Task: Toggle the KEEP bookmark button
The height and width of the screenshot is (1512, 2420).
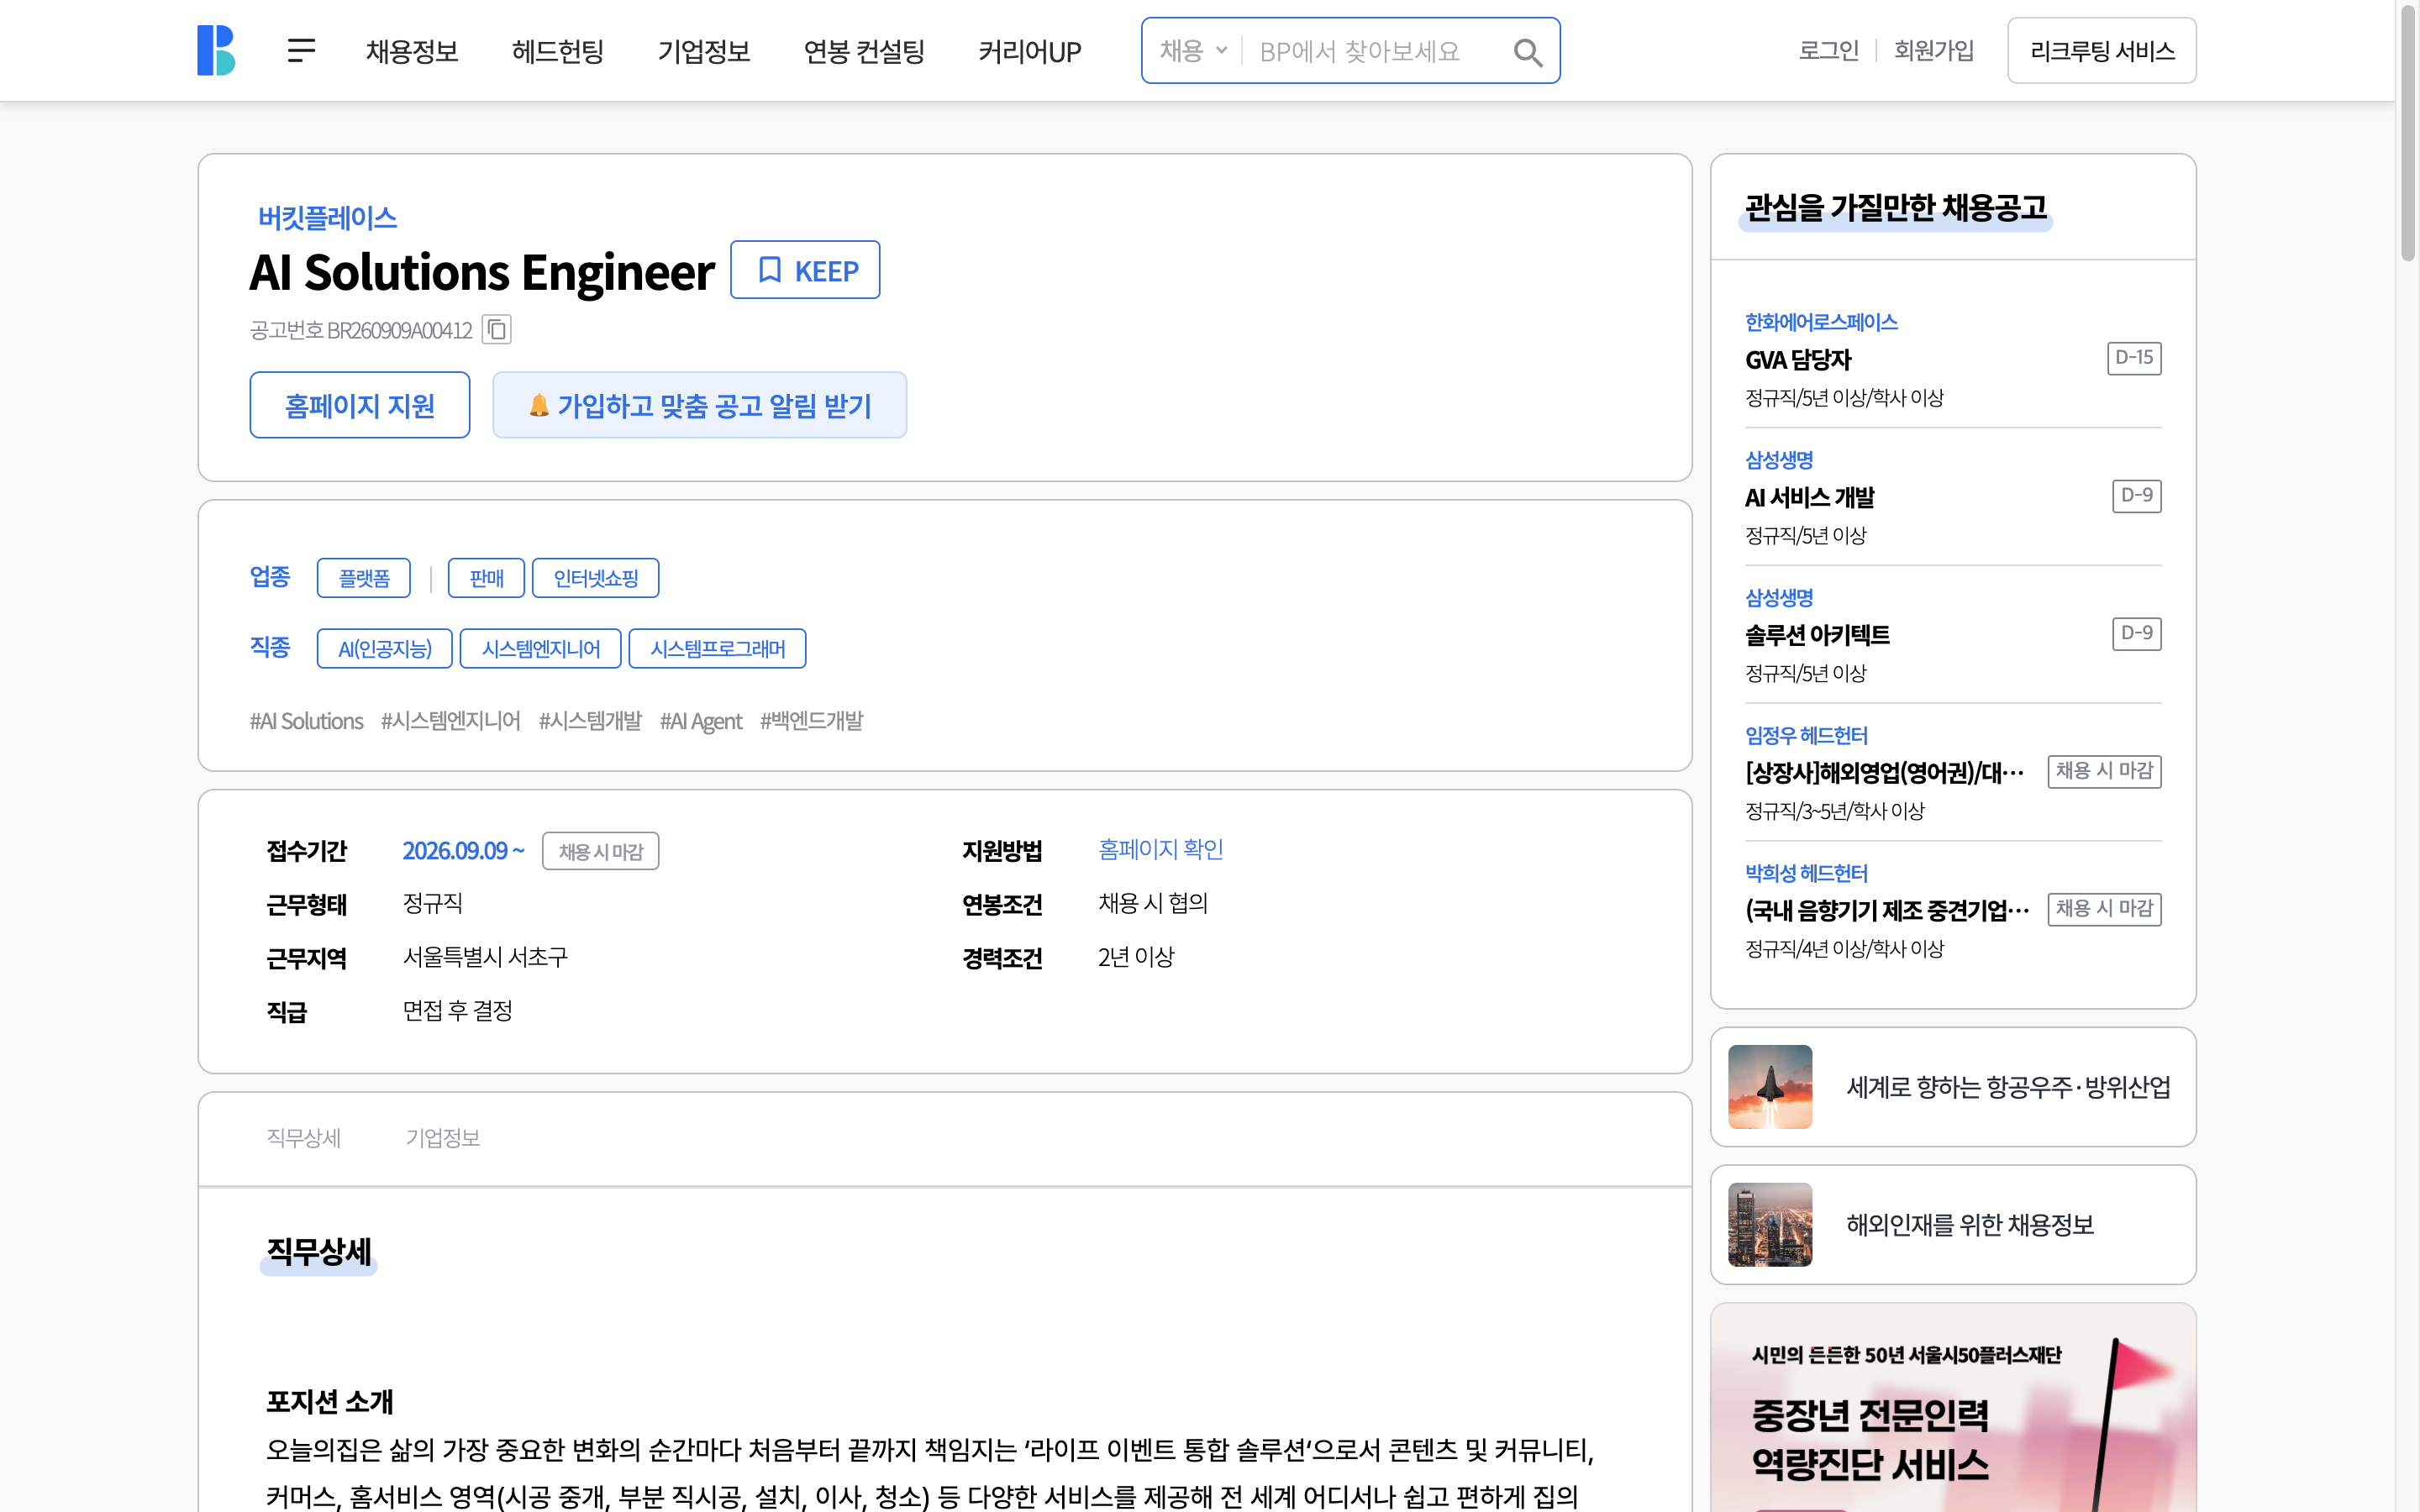Action: click(805, 270)
